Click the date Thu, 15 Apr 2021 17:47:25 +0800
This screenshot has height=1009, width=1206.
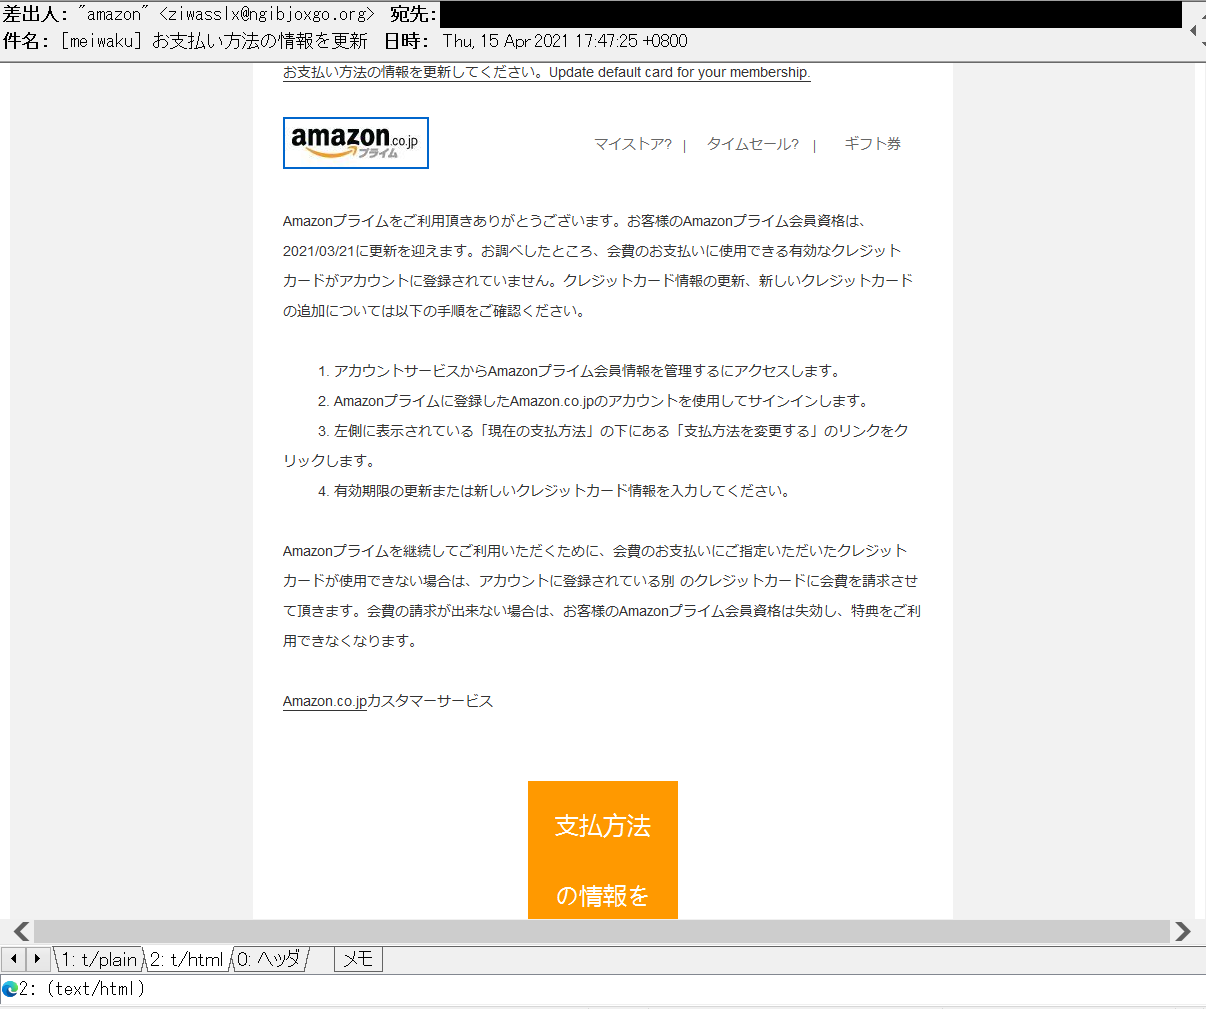click(x=565, y=41)
